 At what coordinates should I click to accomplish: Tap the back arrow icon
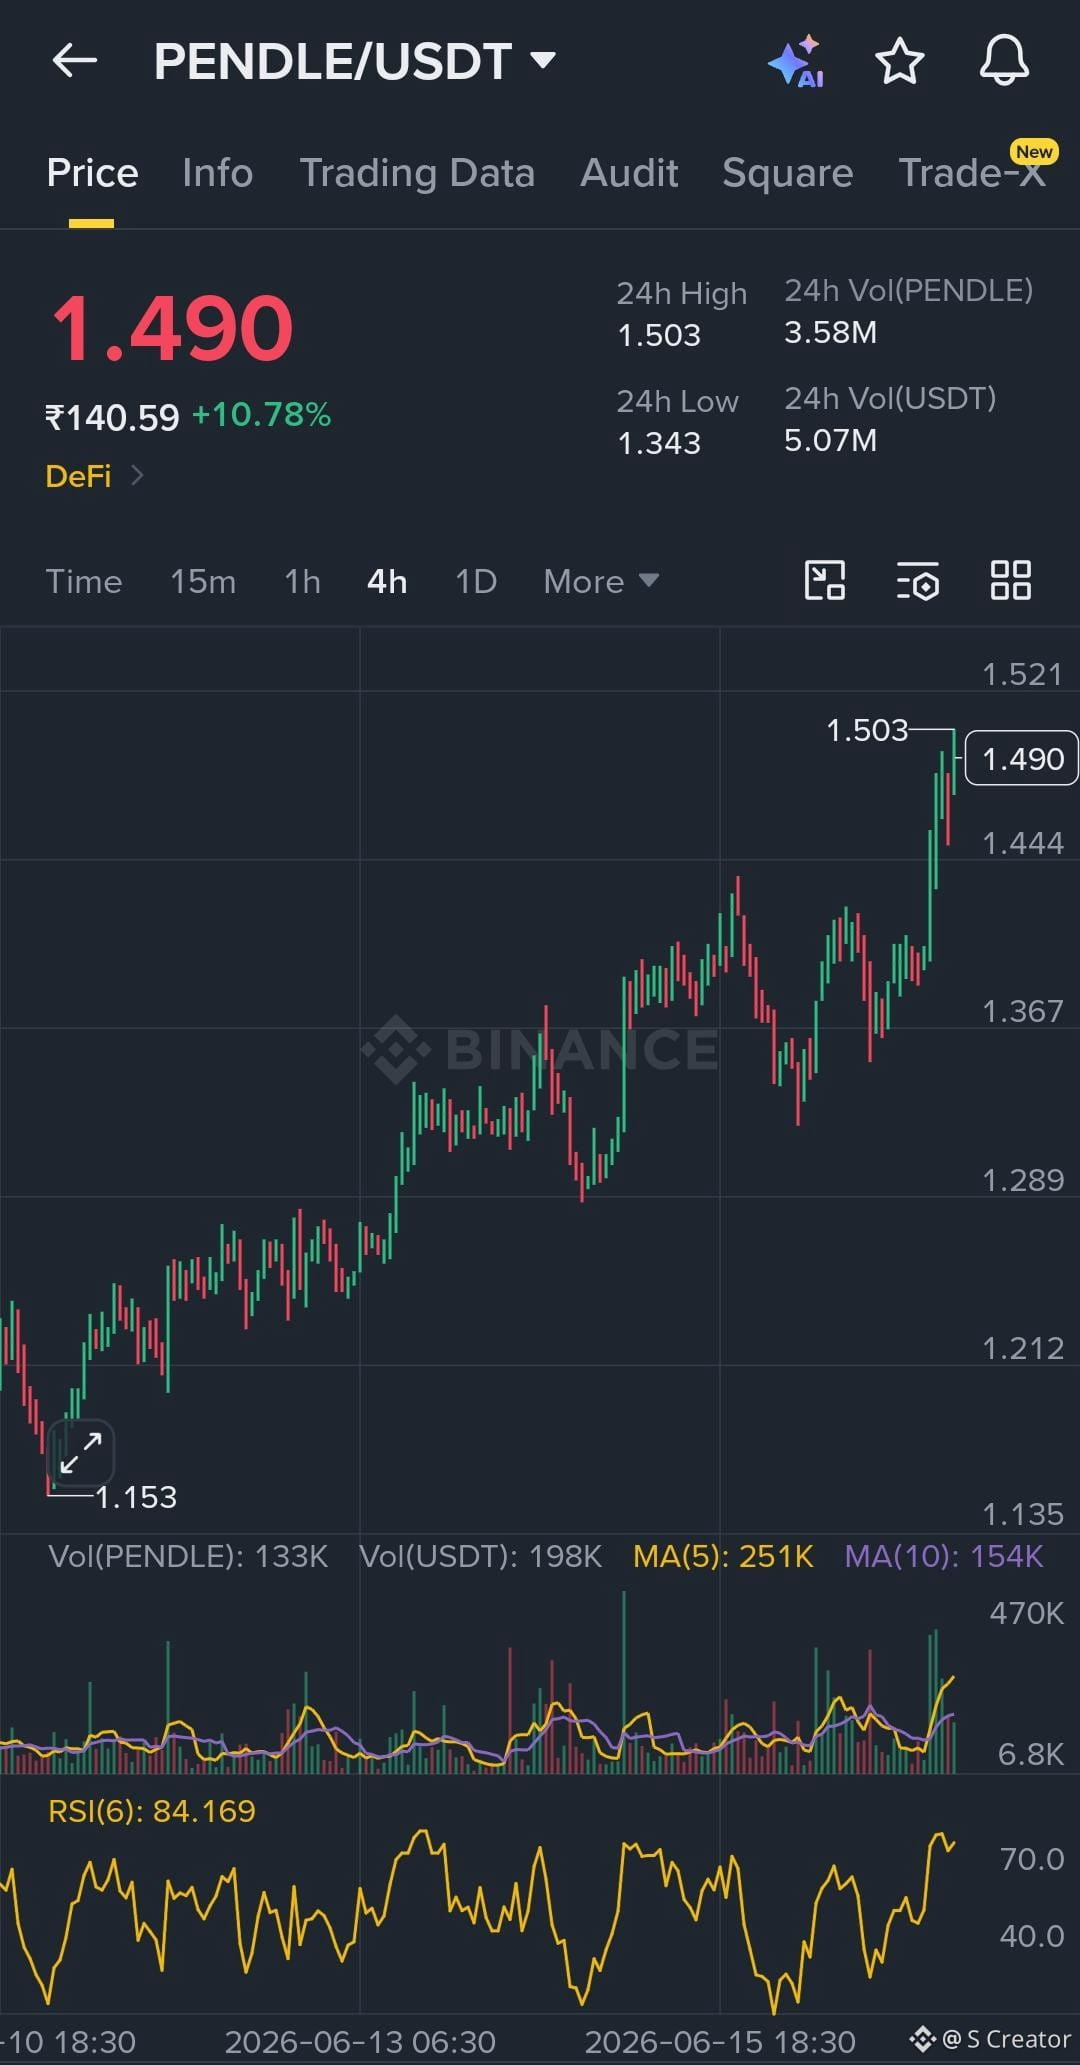[74, 61]
